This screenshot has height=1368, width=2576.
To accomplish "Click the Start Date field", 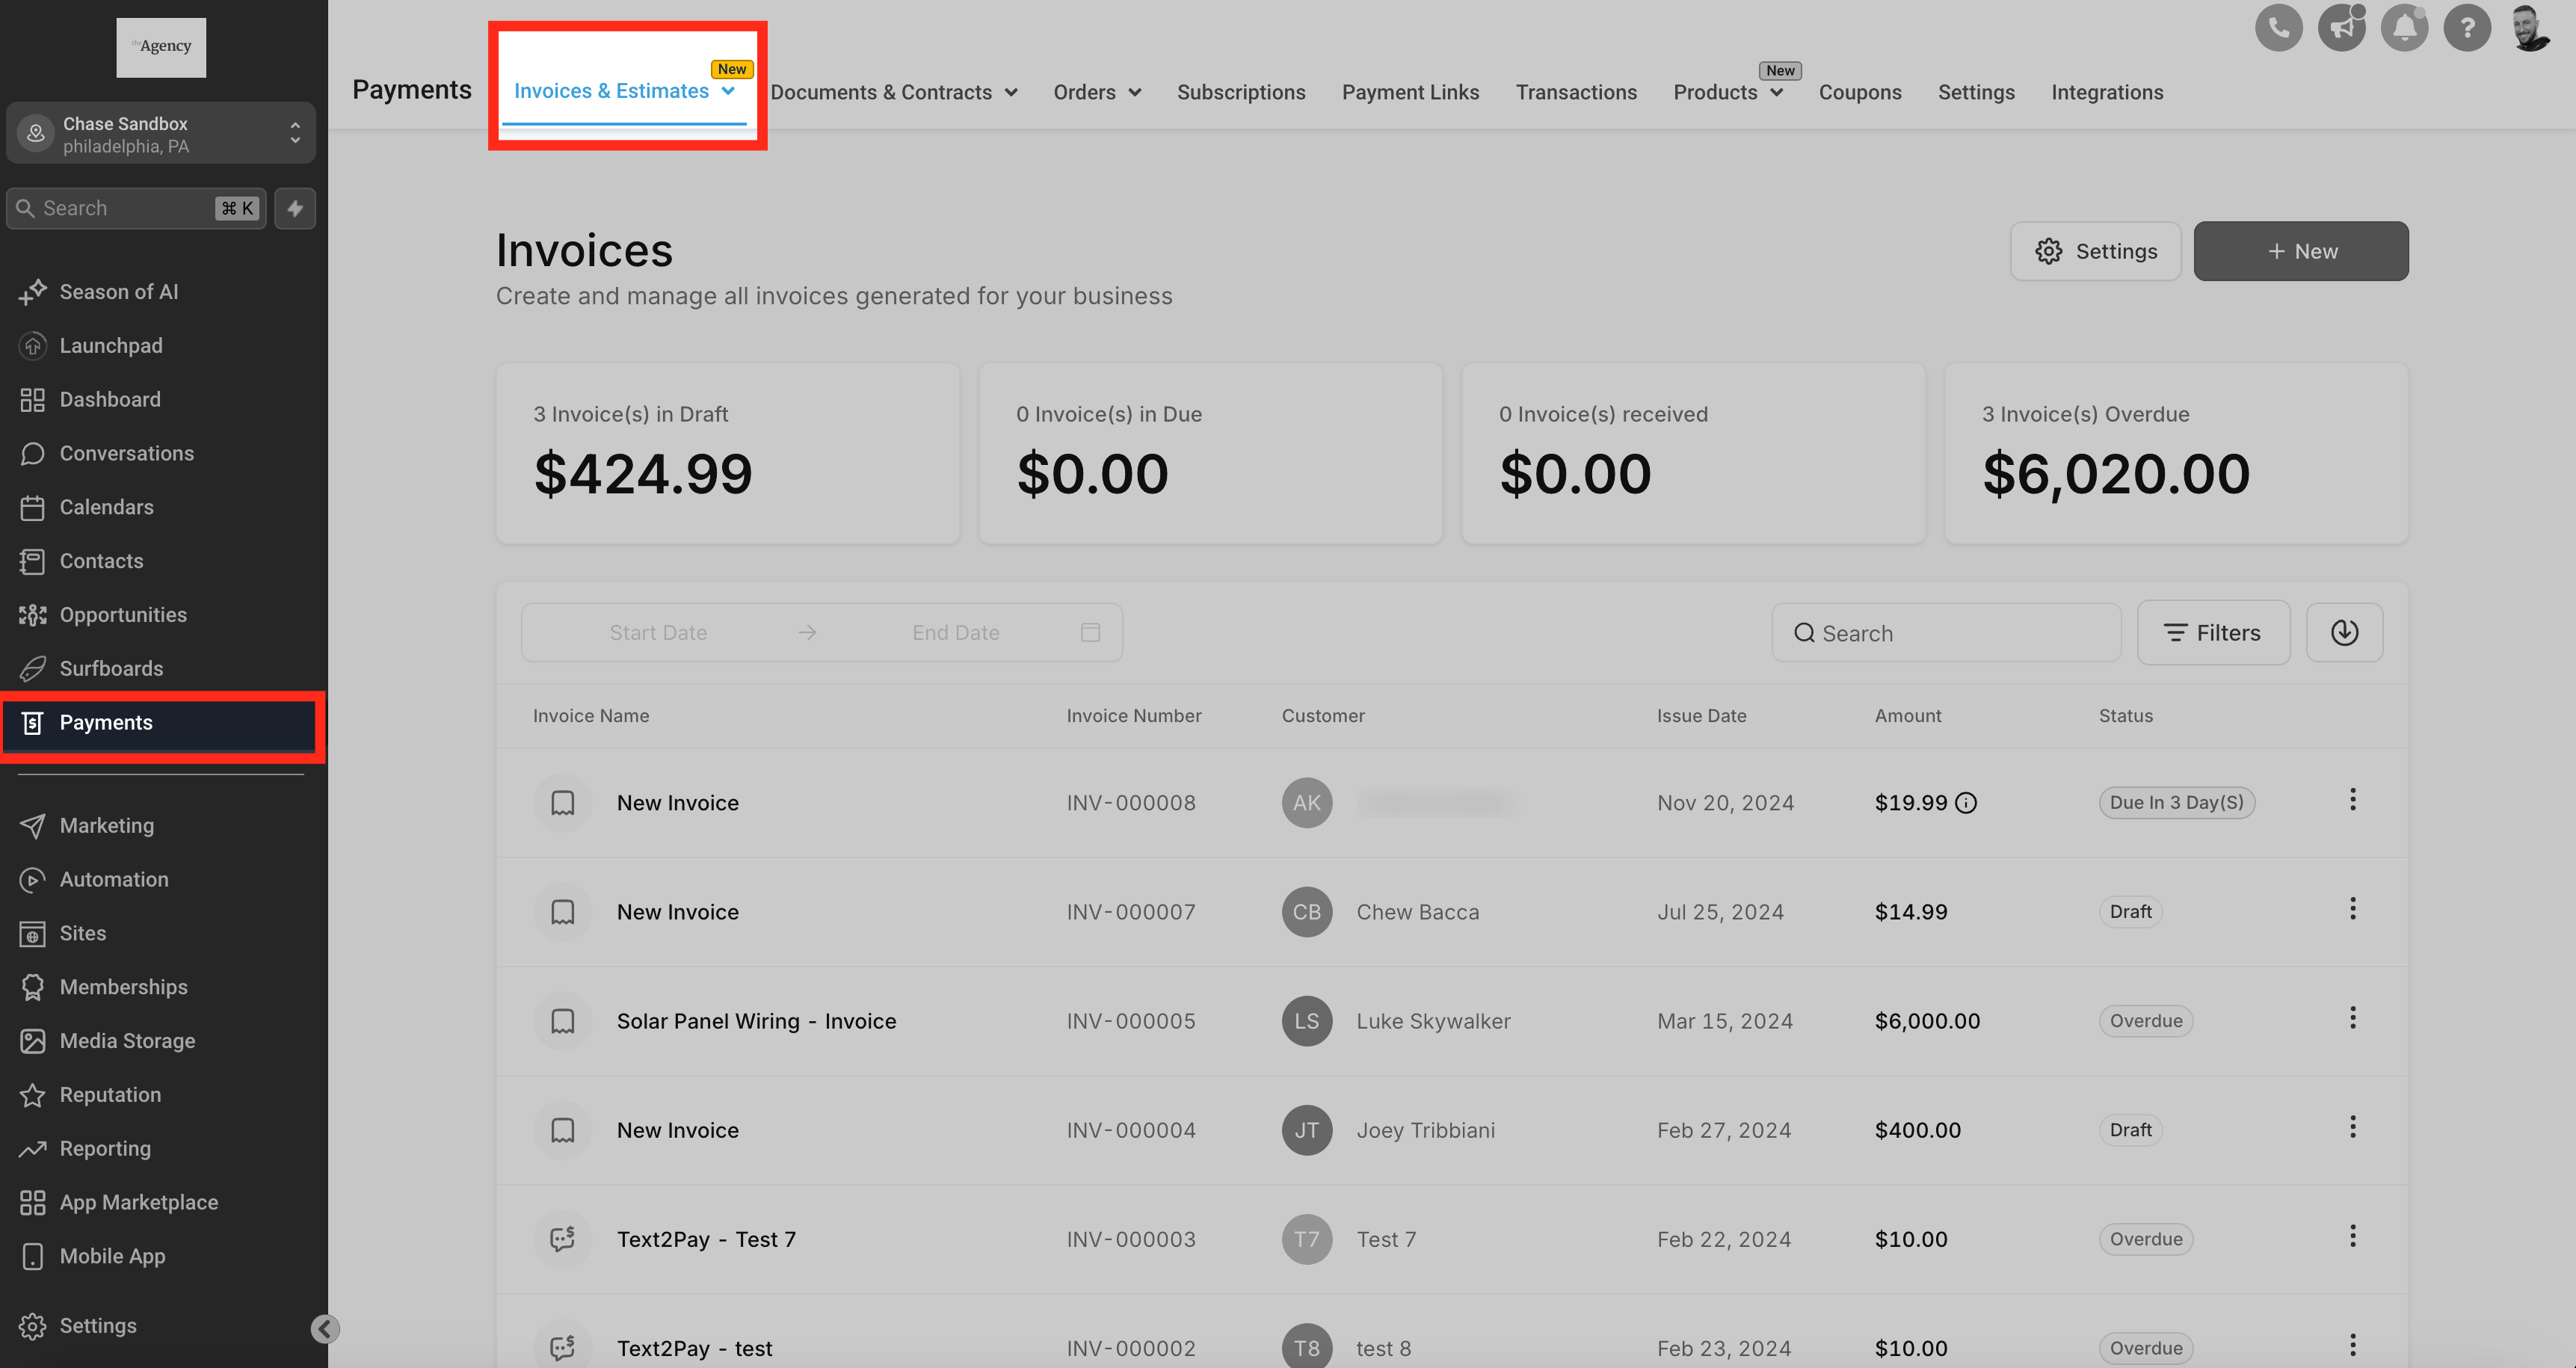I will tap(658, 633).
